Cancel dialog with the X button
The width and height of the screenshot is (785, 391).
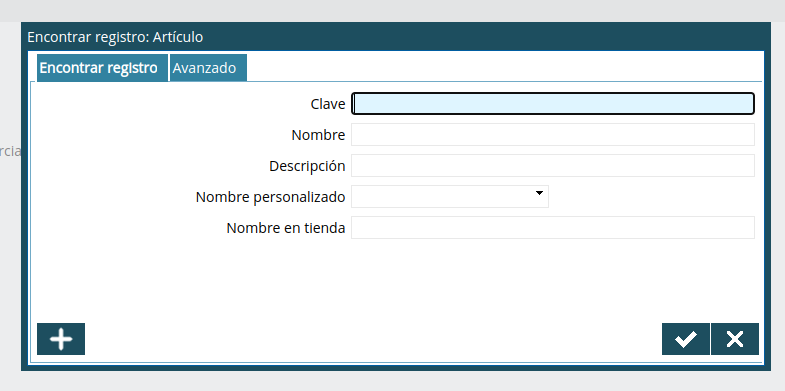click(x=735, y=339)
